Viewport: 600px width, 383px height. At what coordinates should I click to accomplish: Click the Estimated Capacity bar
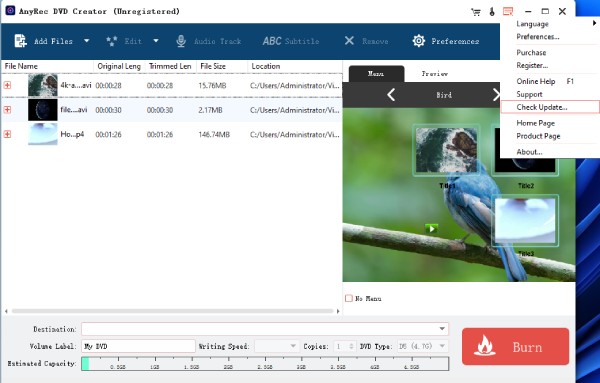pos(265,363)
